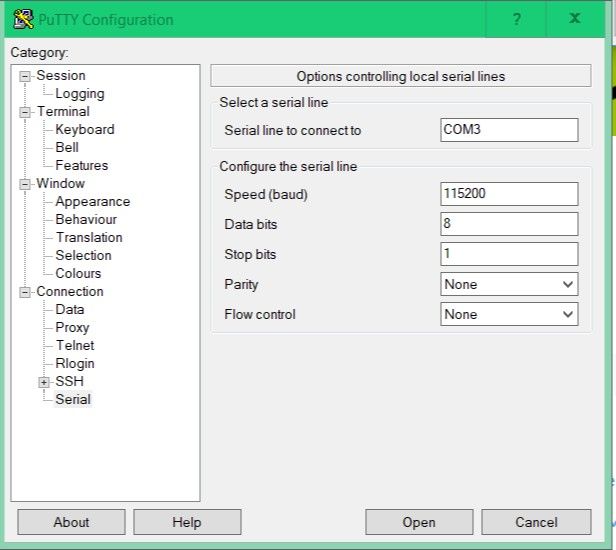Click the serial line field containing COM3
This screenshot has width=616, height=550.
point(509,130)
